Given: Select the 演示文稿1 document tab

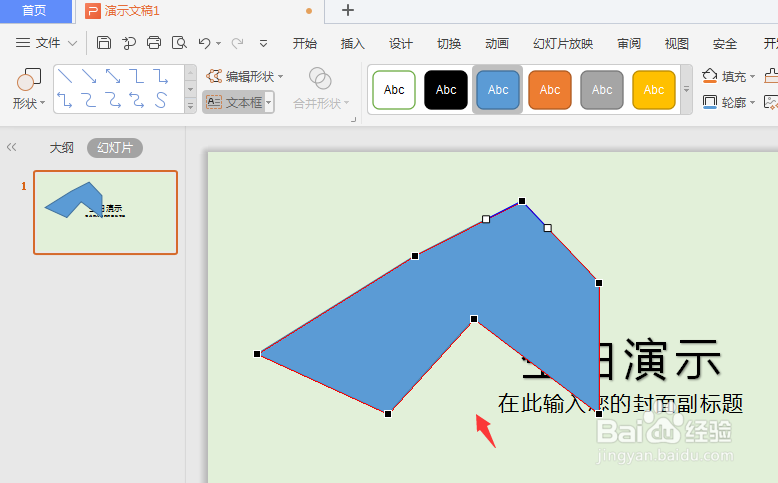Looking at the screenshot, I should [131, 11].
